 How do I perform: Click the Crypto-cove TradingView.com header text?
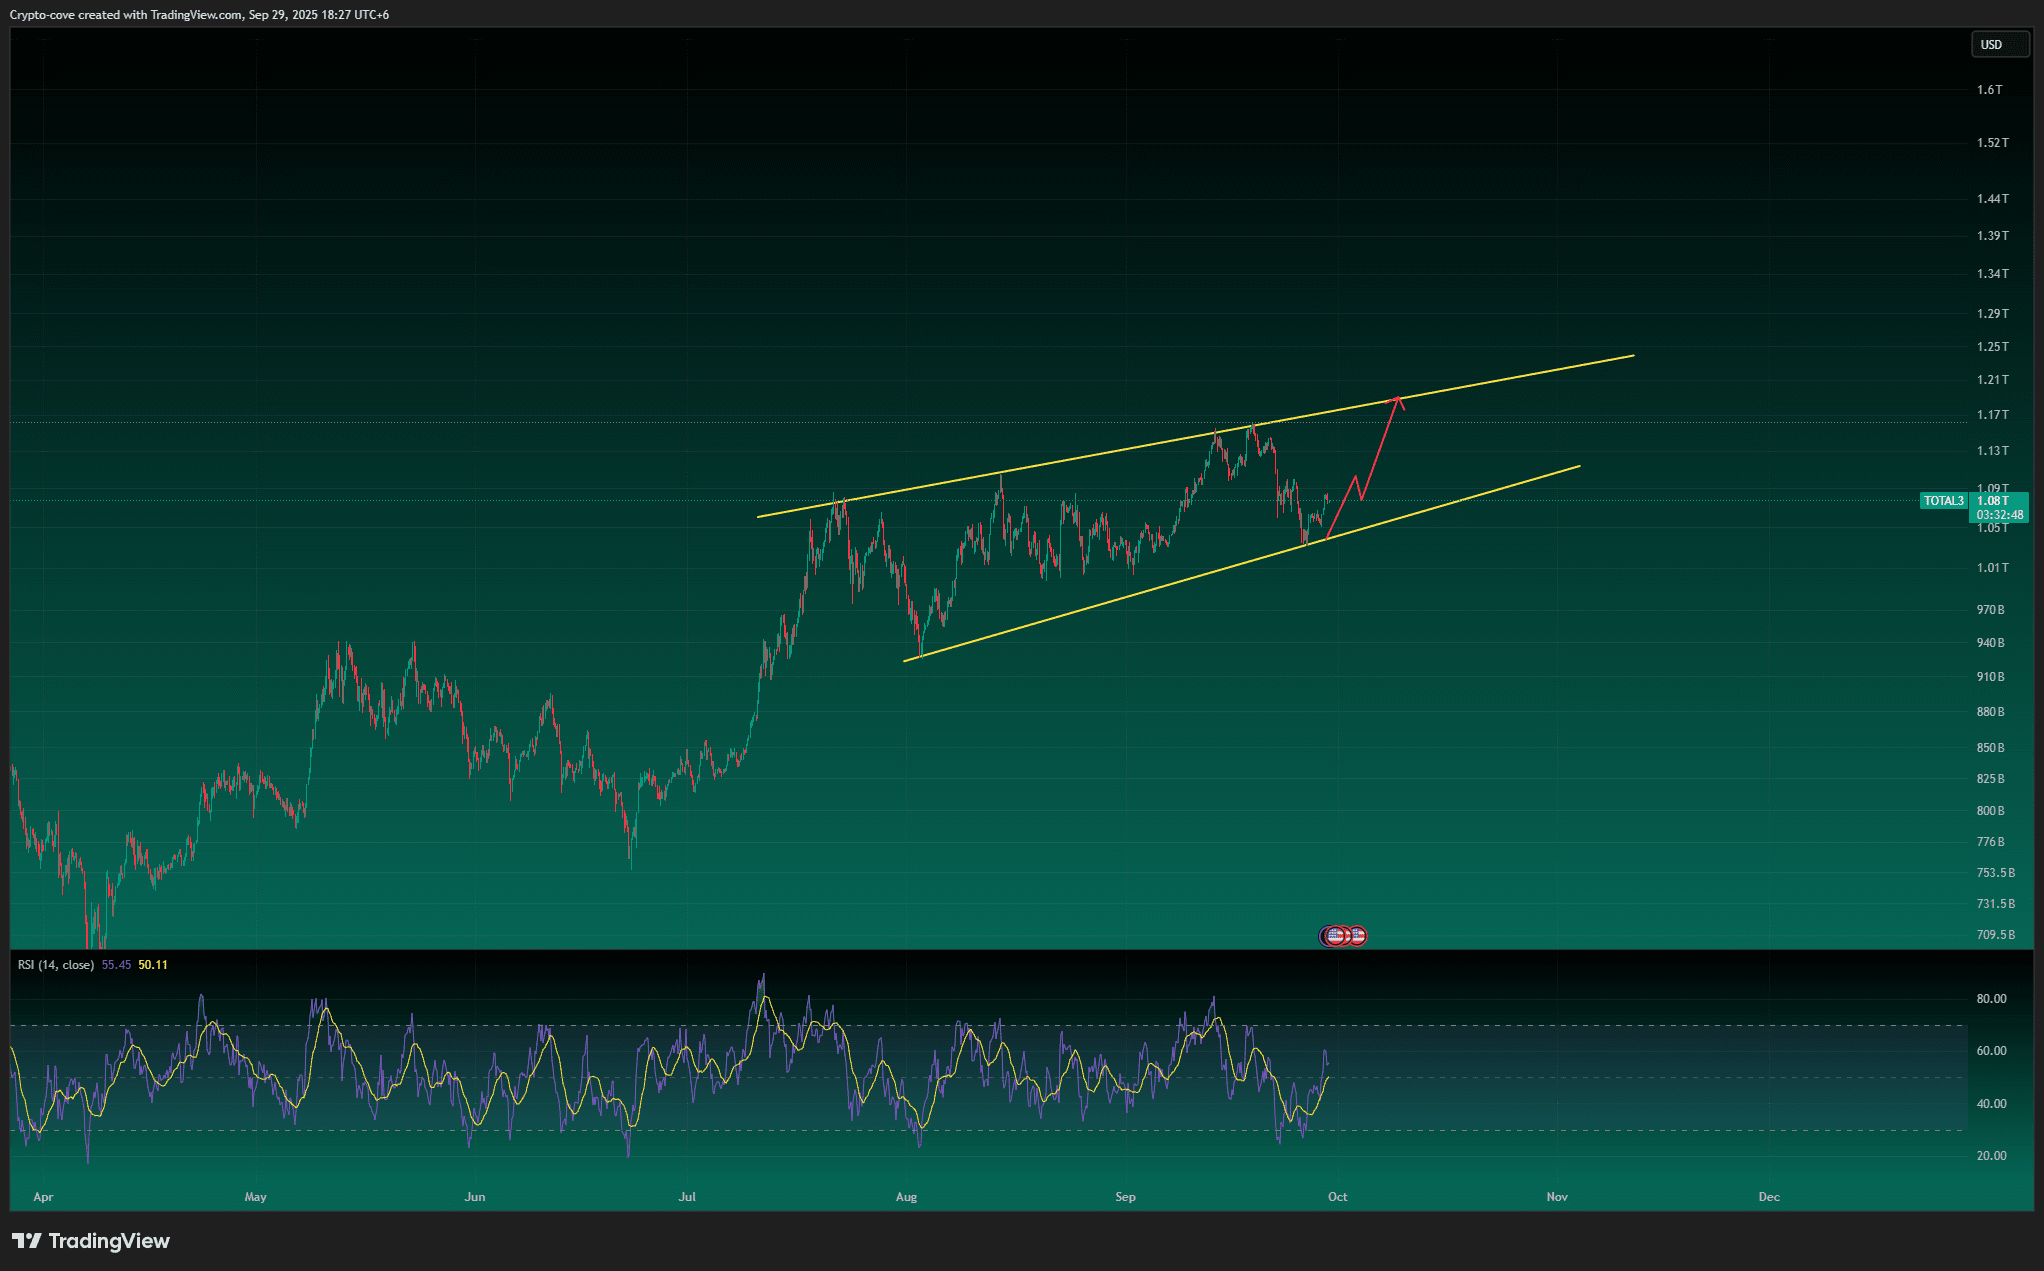199,15
